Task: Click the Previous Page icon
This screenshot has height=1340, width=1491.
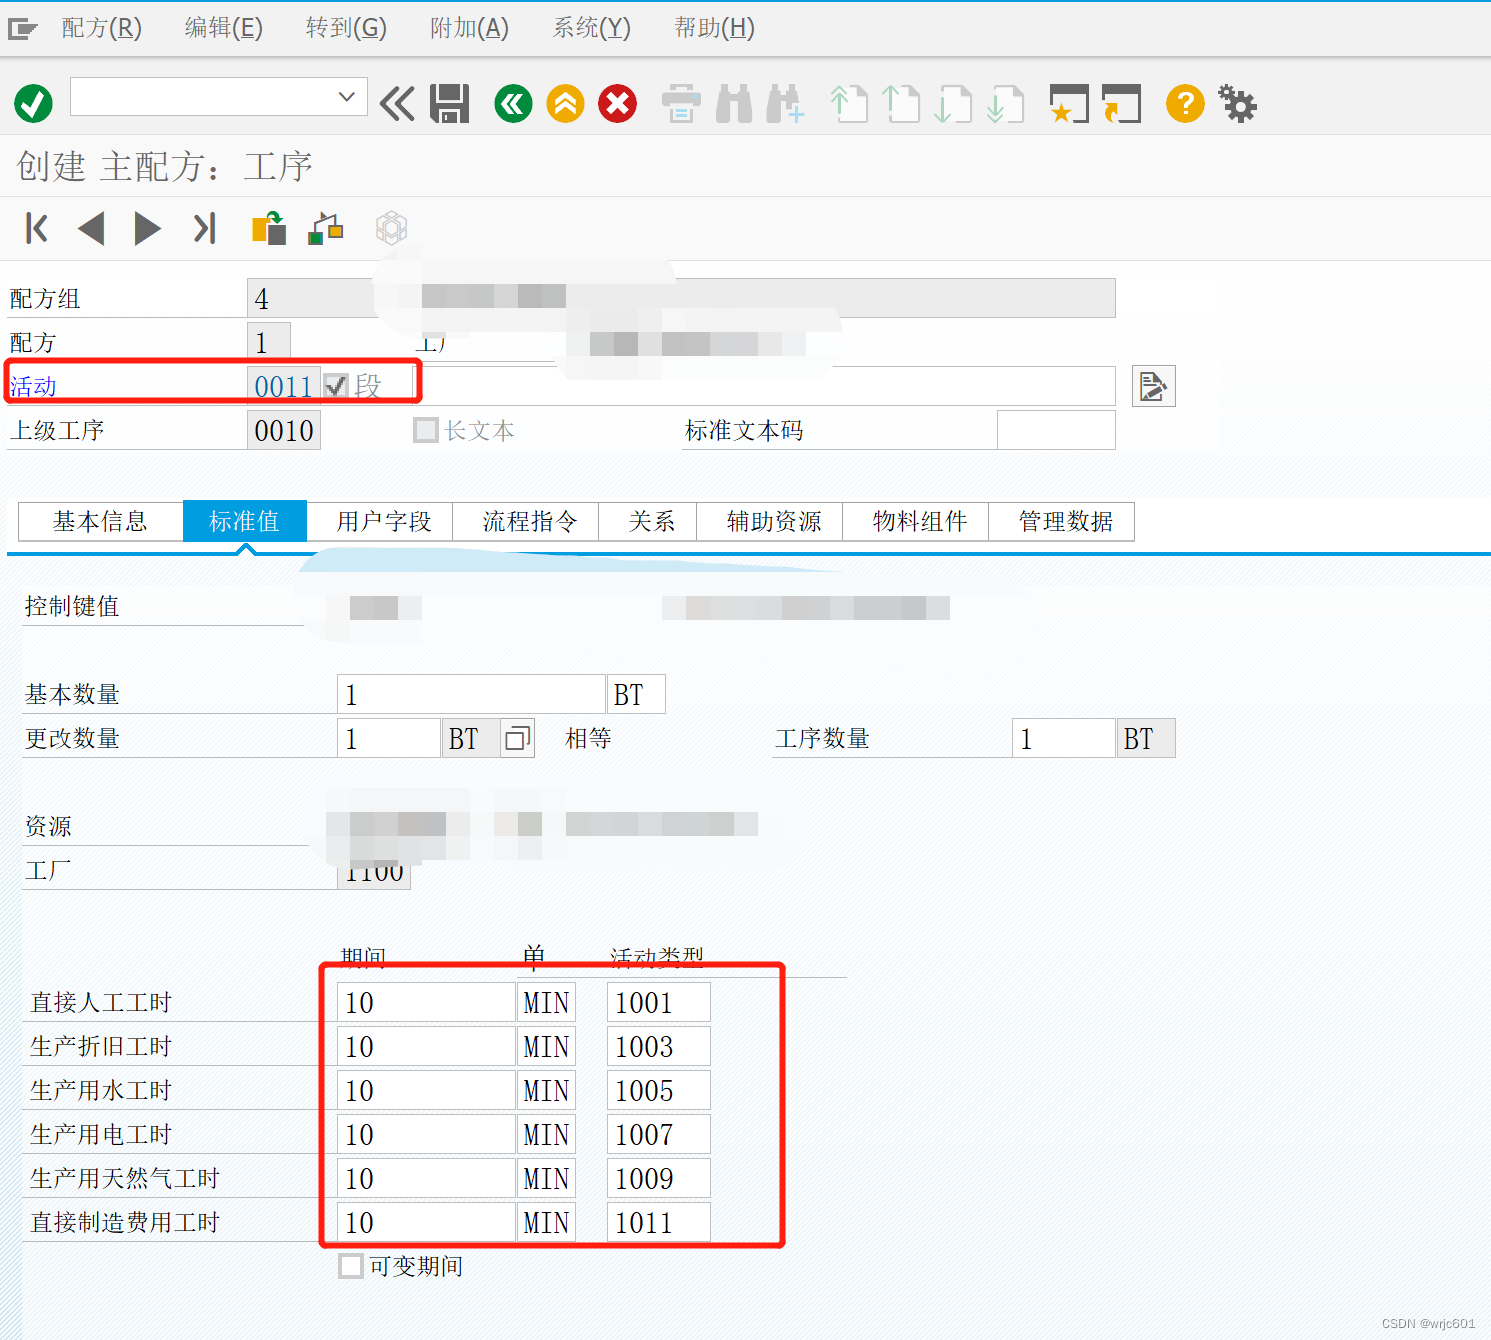Action: 901,103
